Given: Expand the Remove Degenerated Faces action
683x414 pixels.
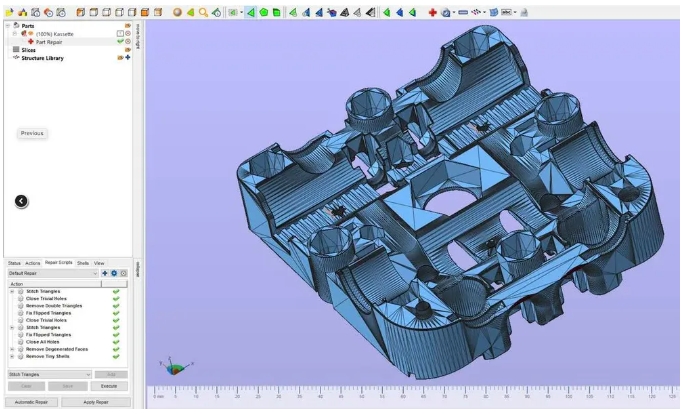Looking at the screenshot, I should pyautogui.click(x=12, y=349).
